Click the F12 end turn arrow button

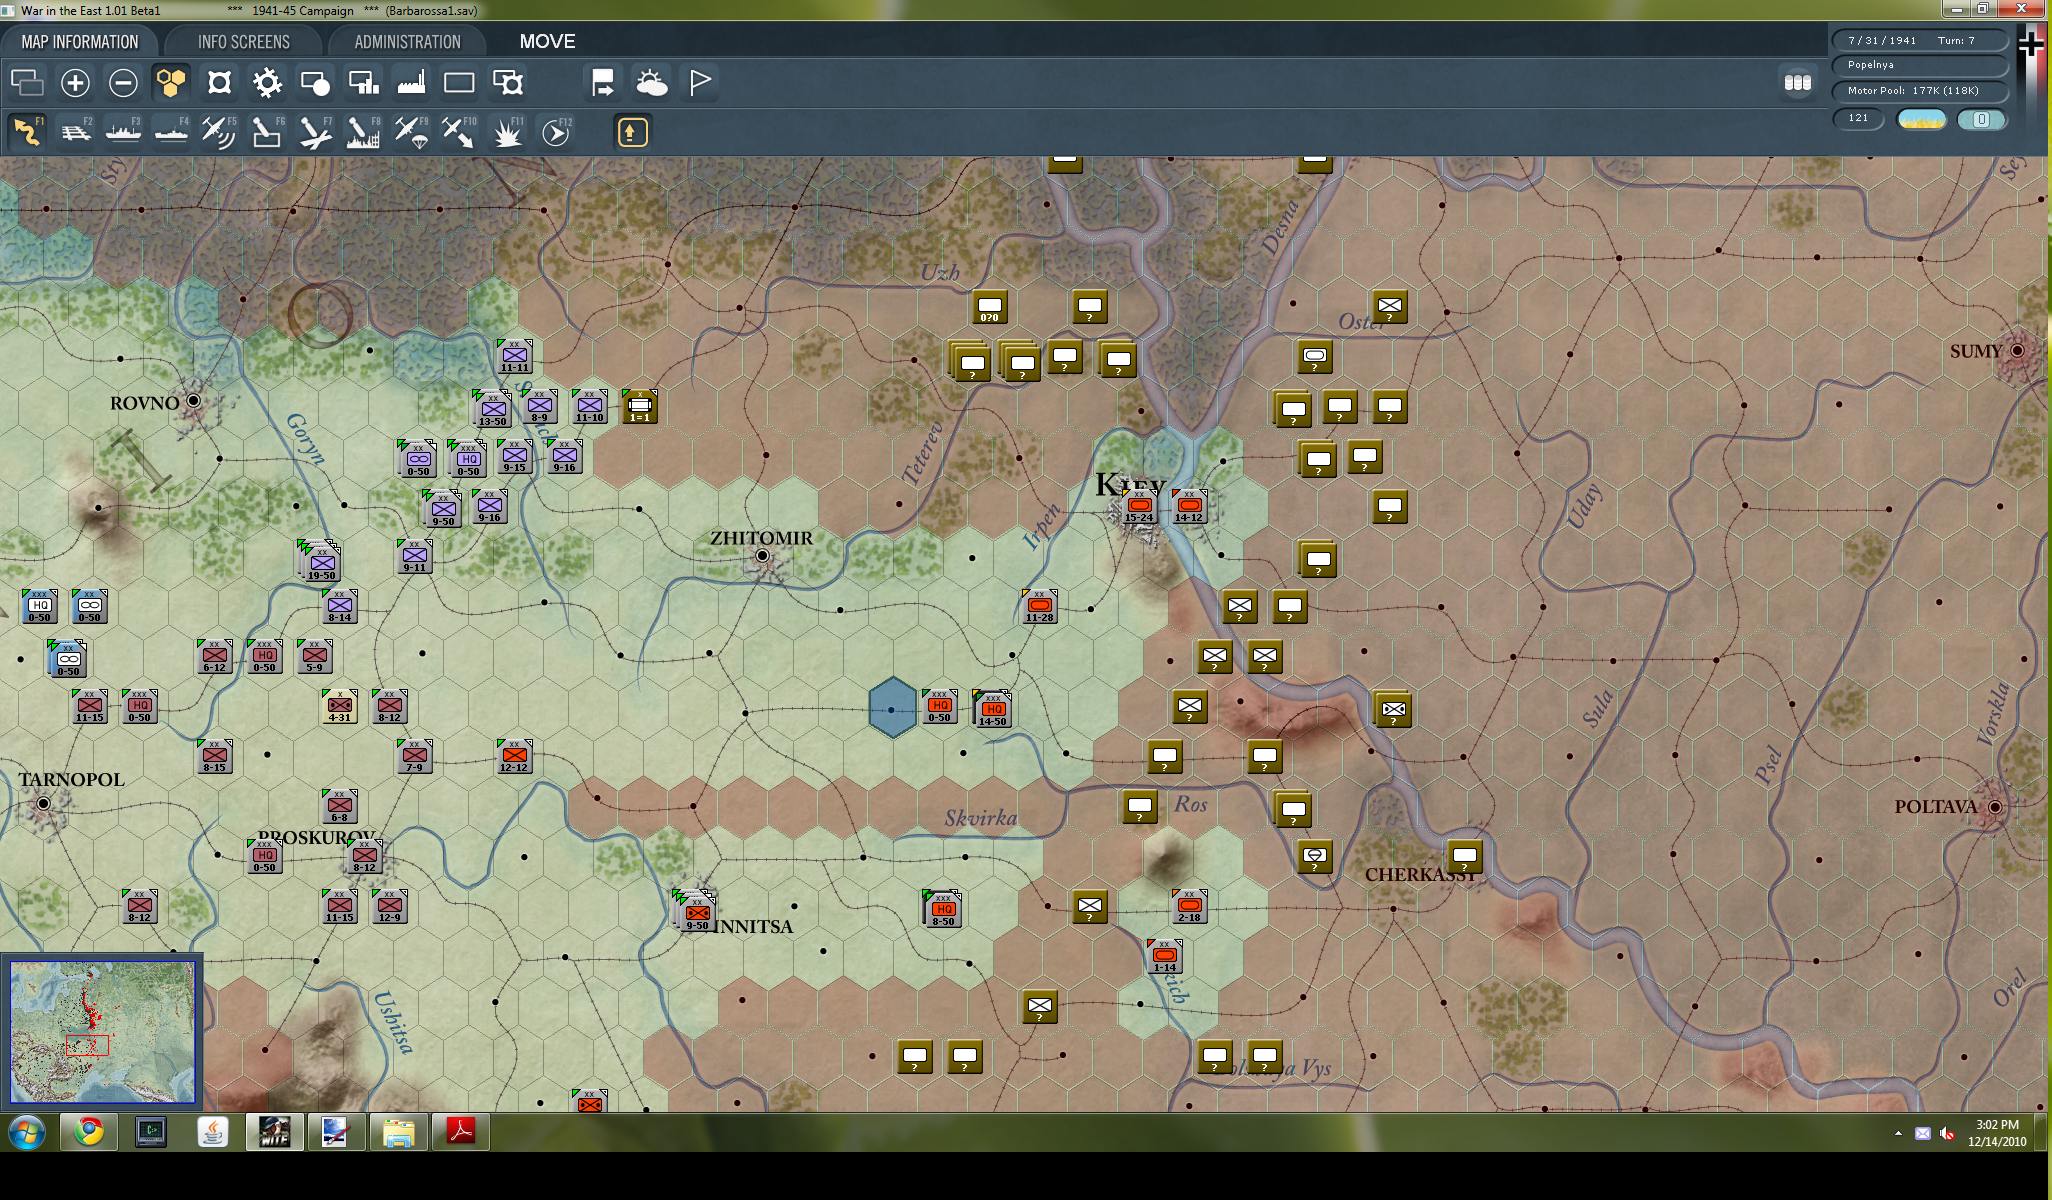point(556,132)
